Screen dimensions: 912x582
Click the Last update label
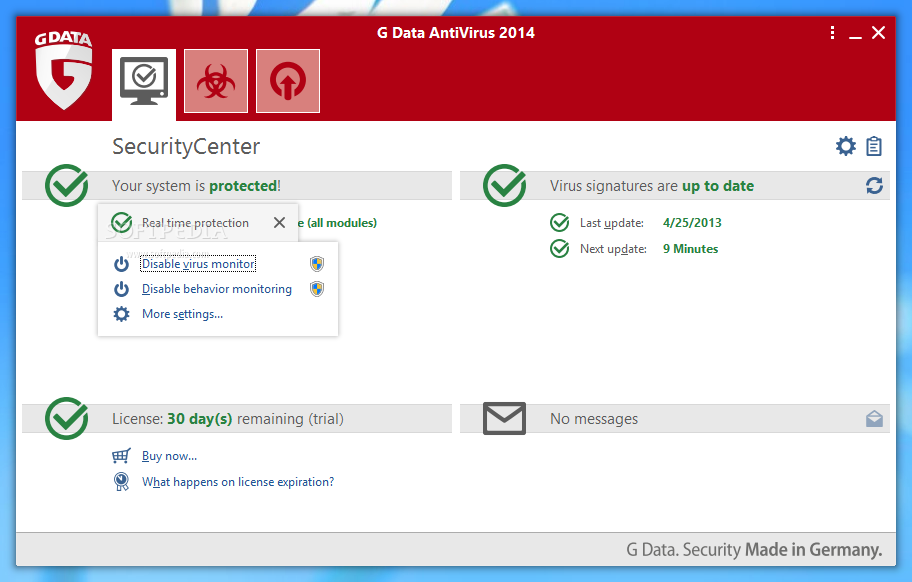(612, 223)
